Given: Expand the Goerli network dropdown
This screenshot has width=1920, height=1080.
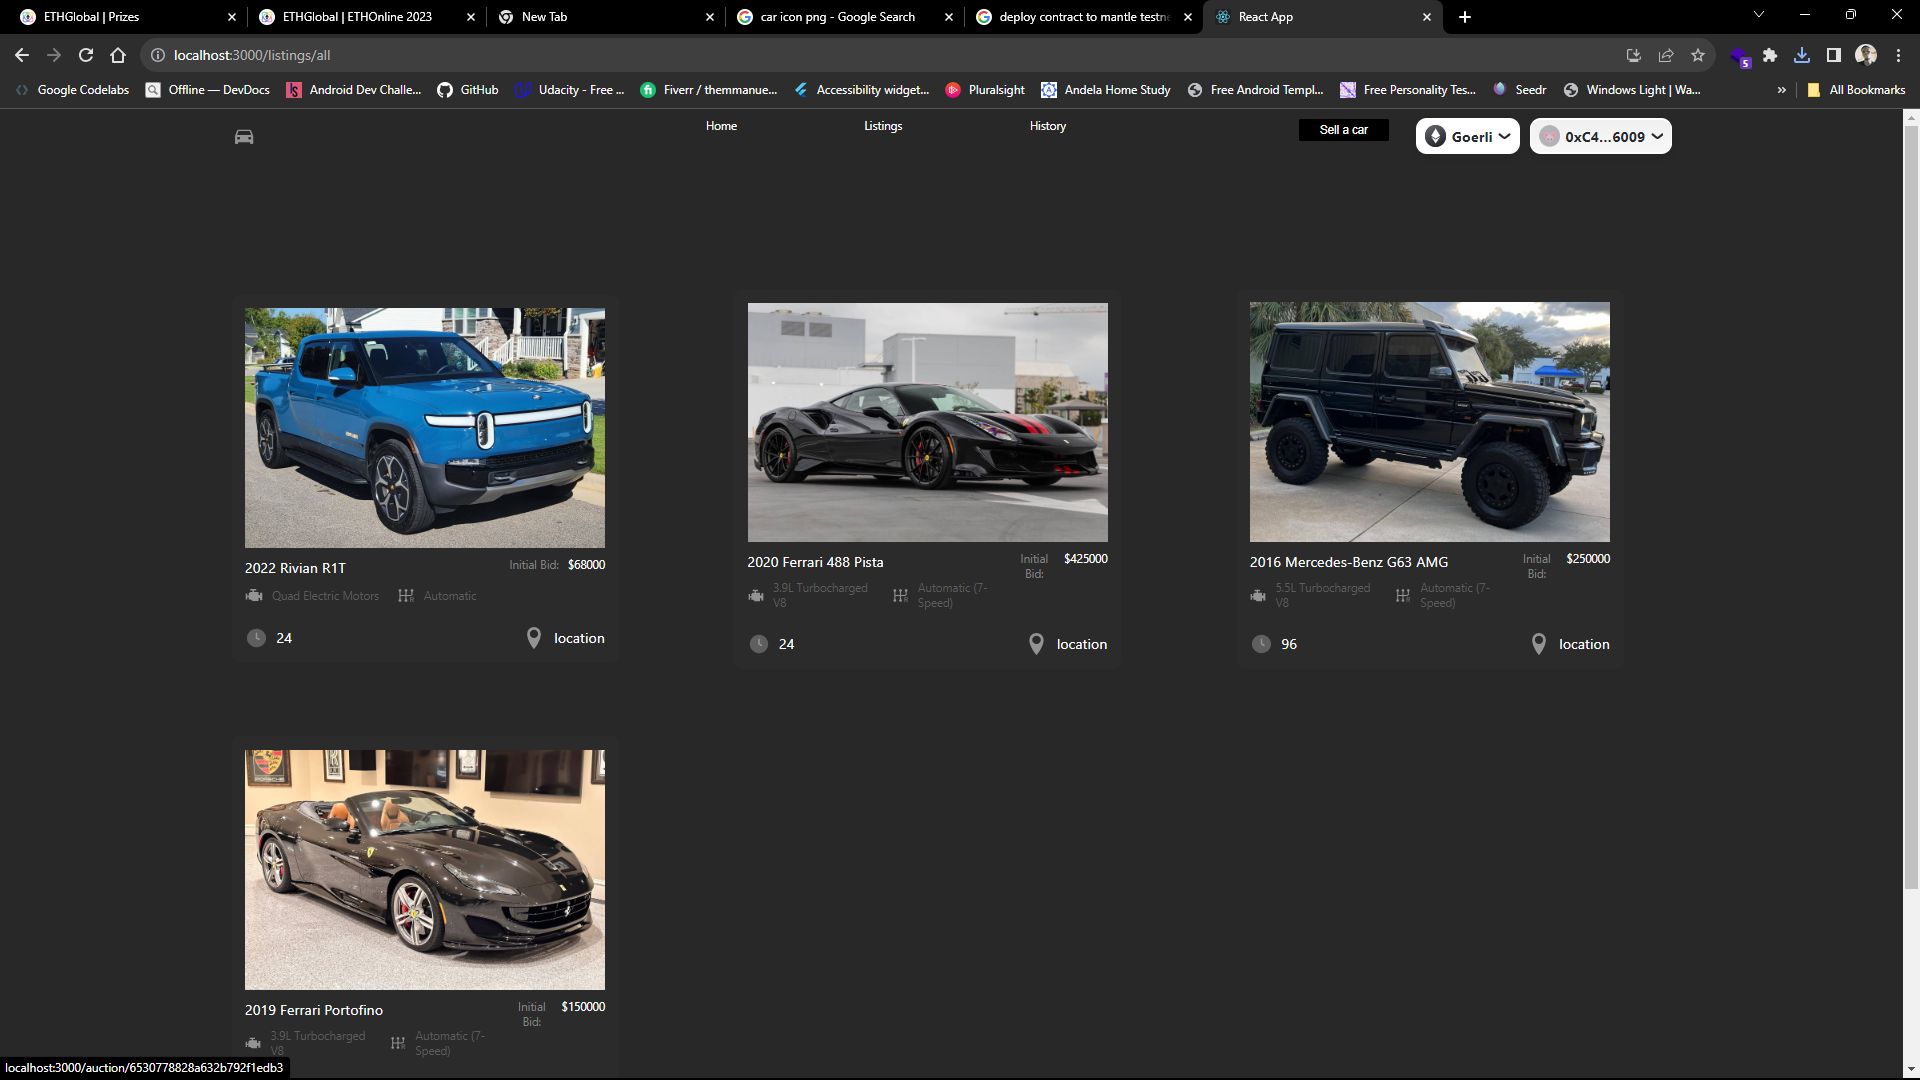Looking at the screenshot, I should click(1467, 136).
